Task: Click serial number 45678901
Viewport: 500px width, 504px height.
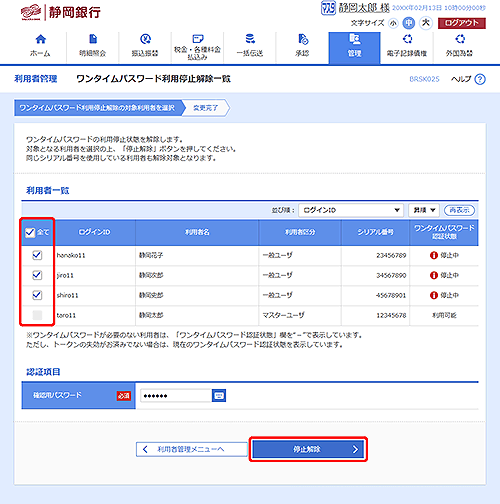Action: (x=391, y=295)
